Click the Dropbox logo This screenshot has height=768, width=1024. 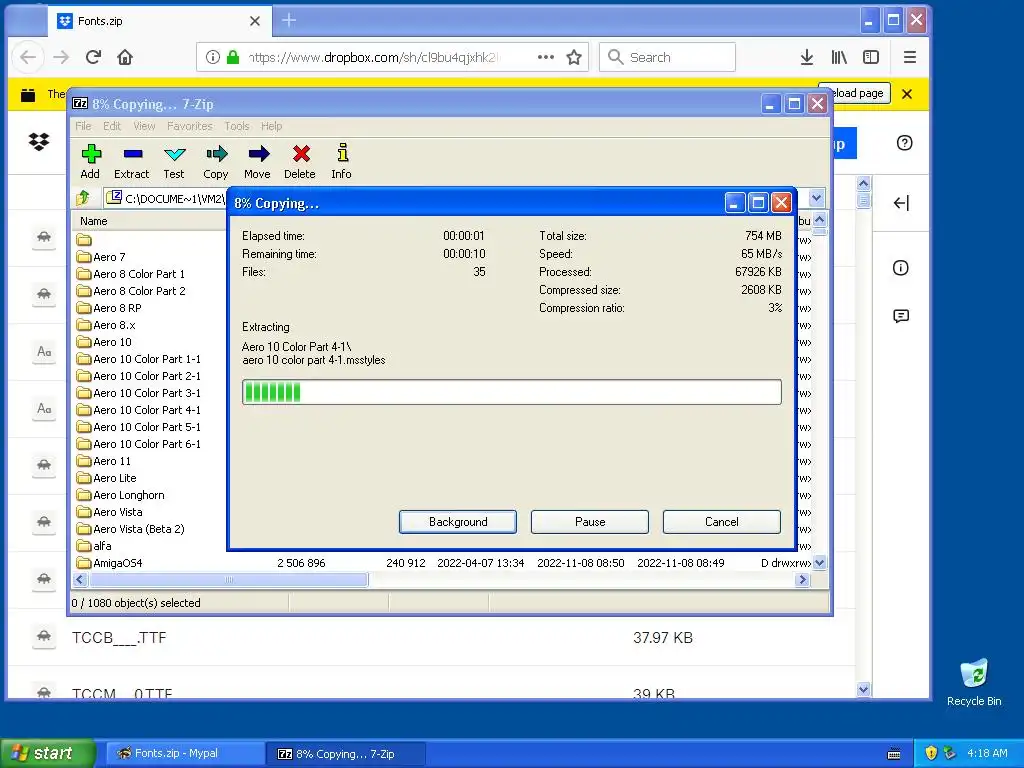click(39, 142)
